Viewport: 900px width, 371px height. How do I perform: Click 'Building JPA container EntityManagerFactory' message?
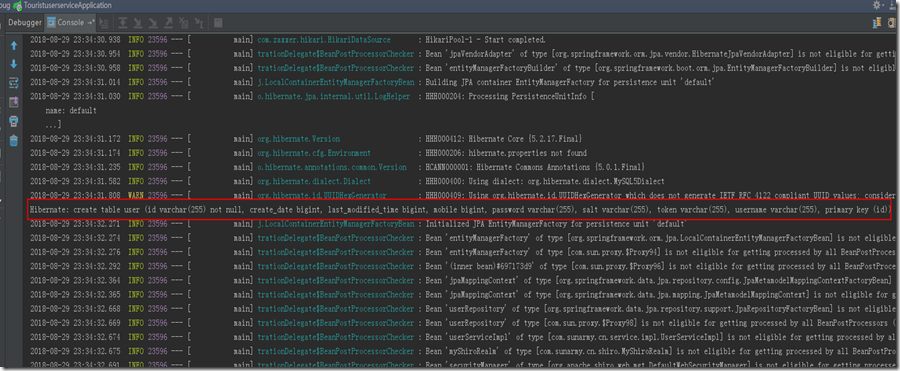[x=569, y=82]
